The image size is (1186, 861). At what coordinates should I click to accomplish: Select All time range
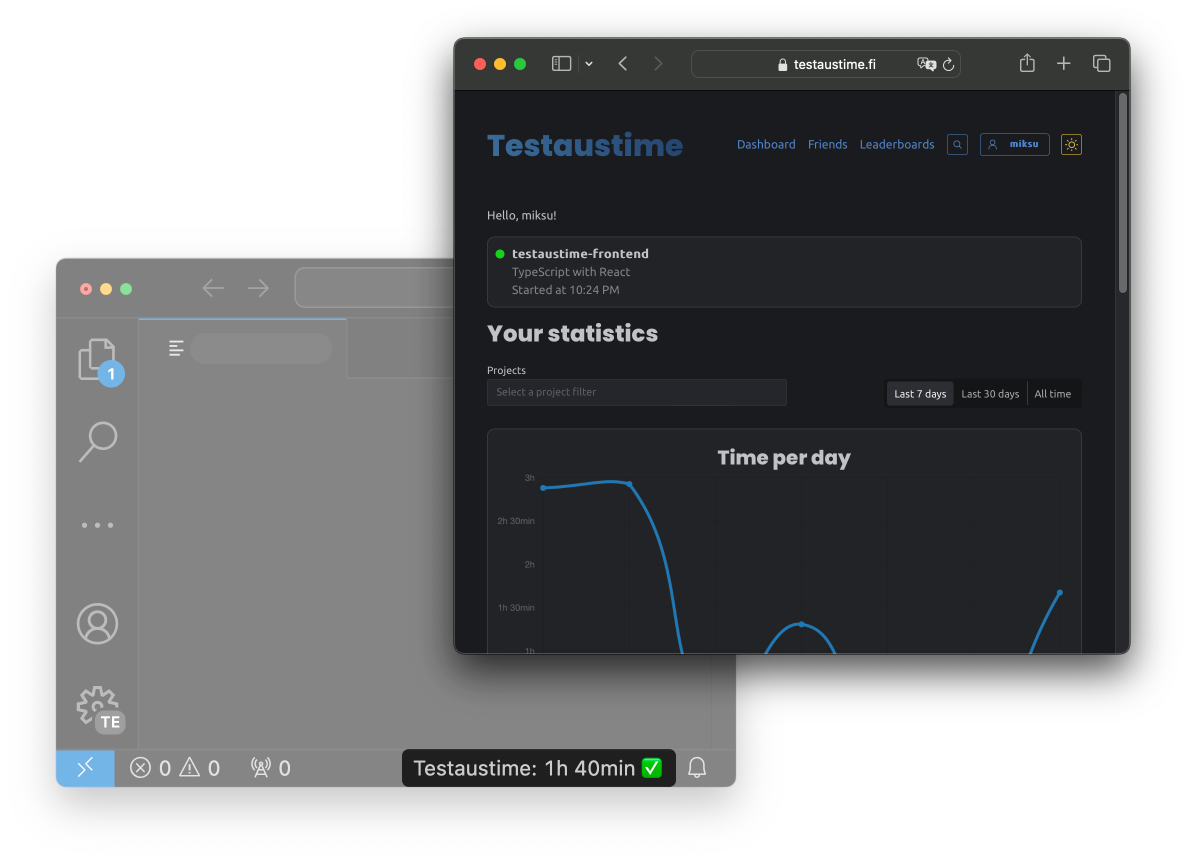1053,393
